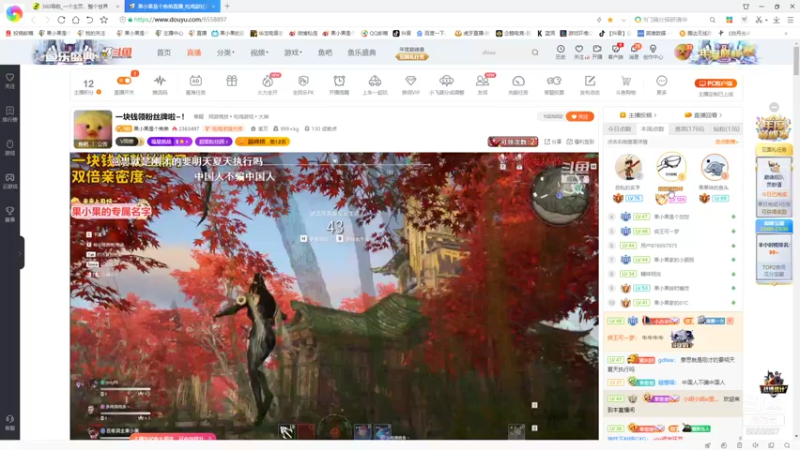Switch to 贵宾(1766) tab

(689, 129)
